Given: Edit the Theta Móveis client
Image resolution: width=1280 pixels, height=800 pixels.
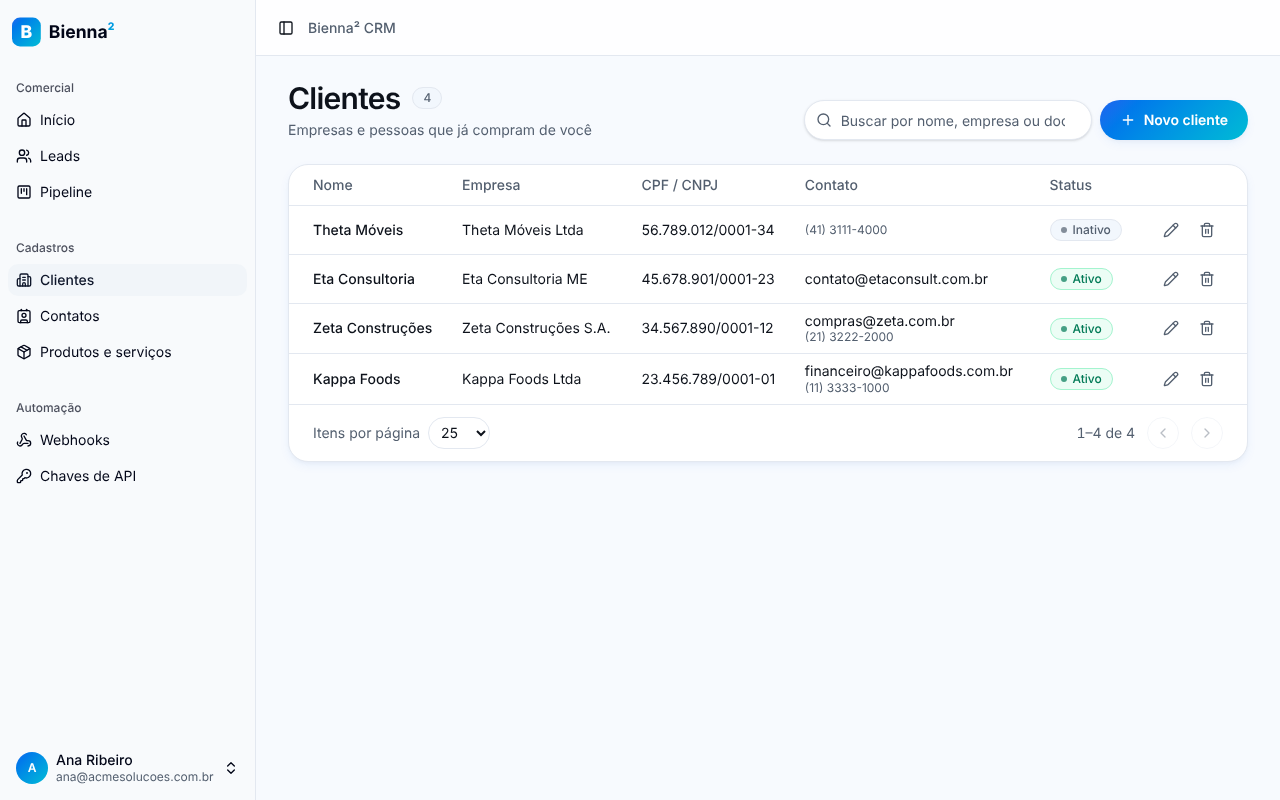Looking at the screenshot, I should tap(1171, 230).
